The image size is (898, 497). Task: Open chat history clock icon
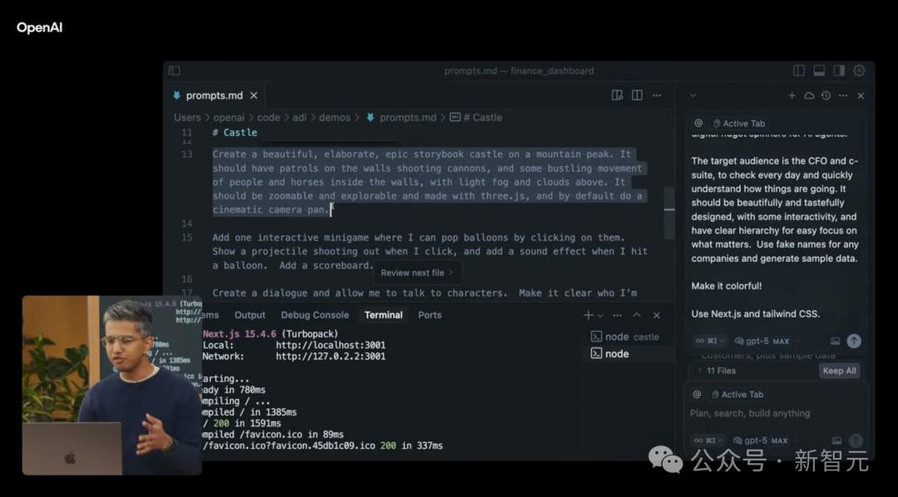pos(825,96)
